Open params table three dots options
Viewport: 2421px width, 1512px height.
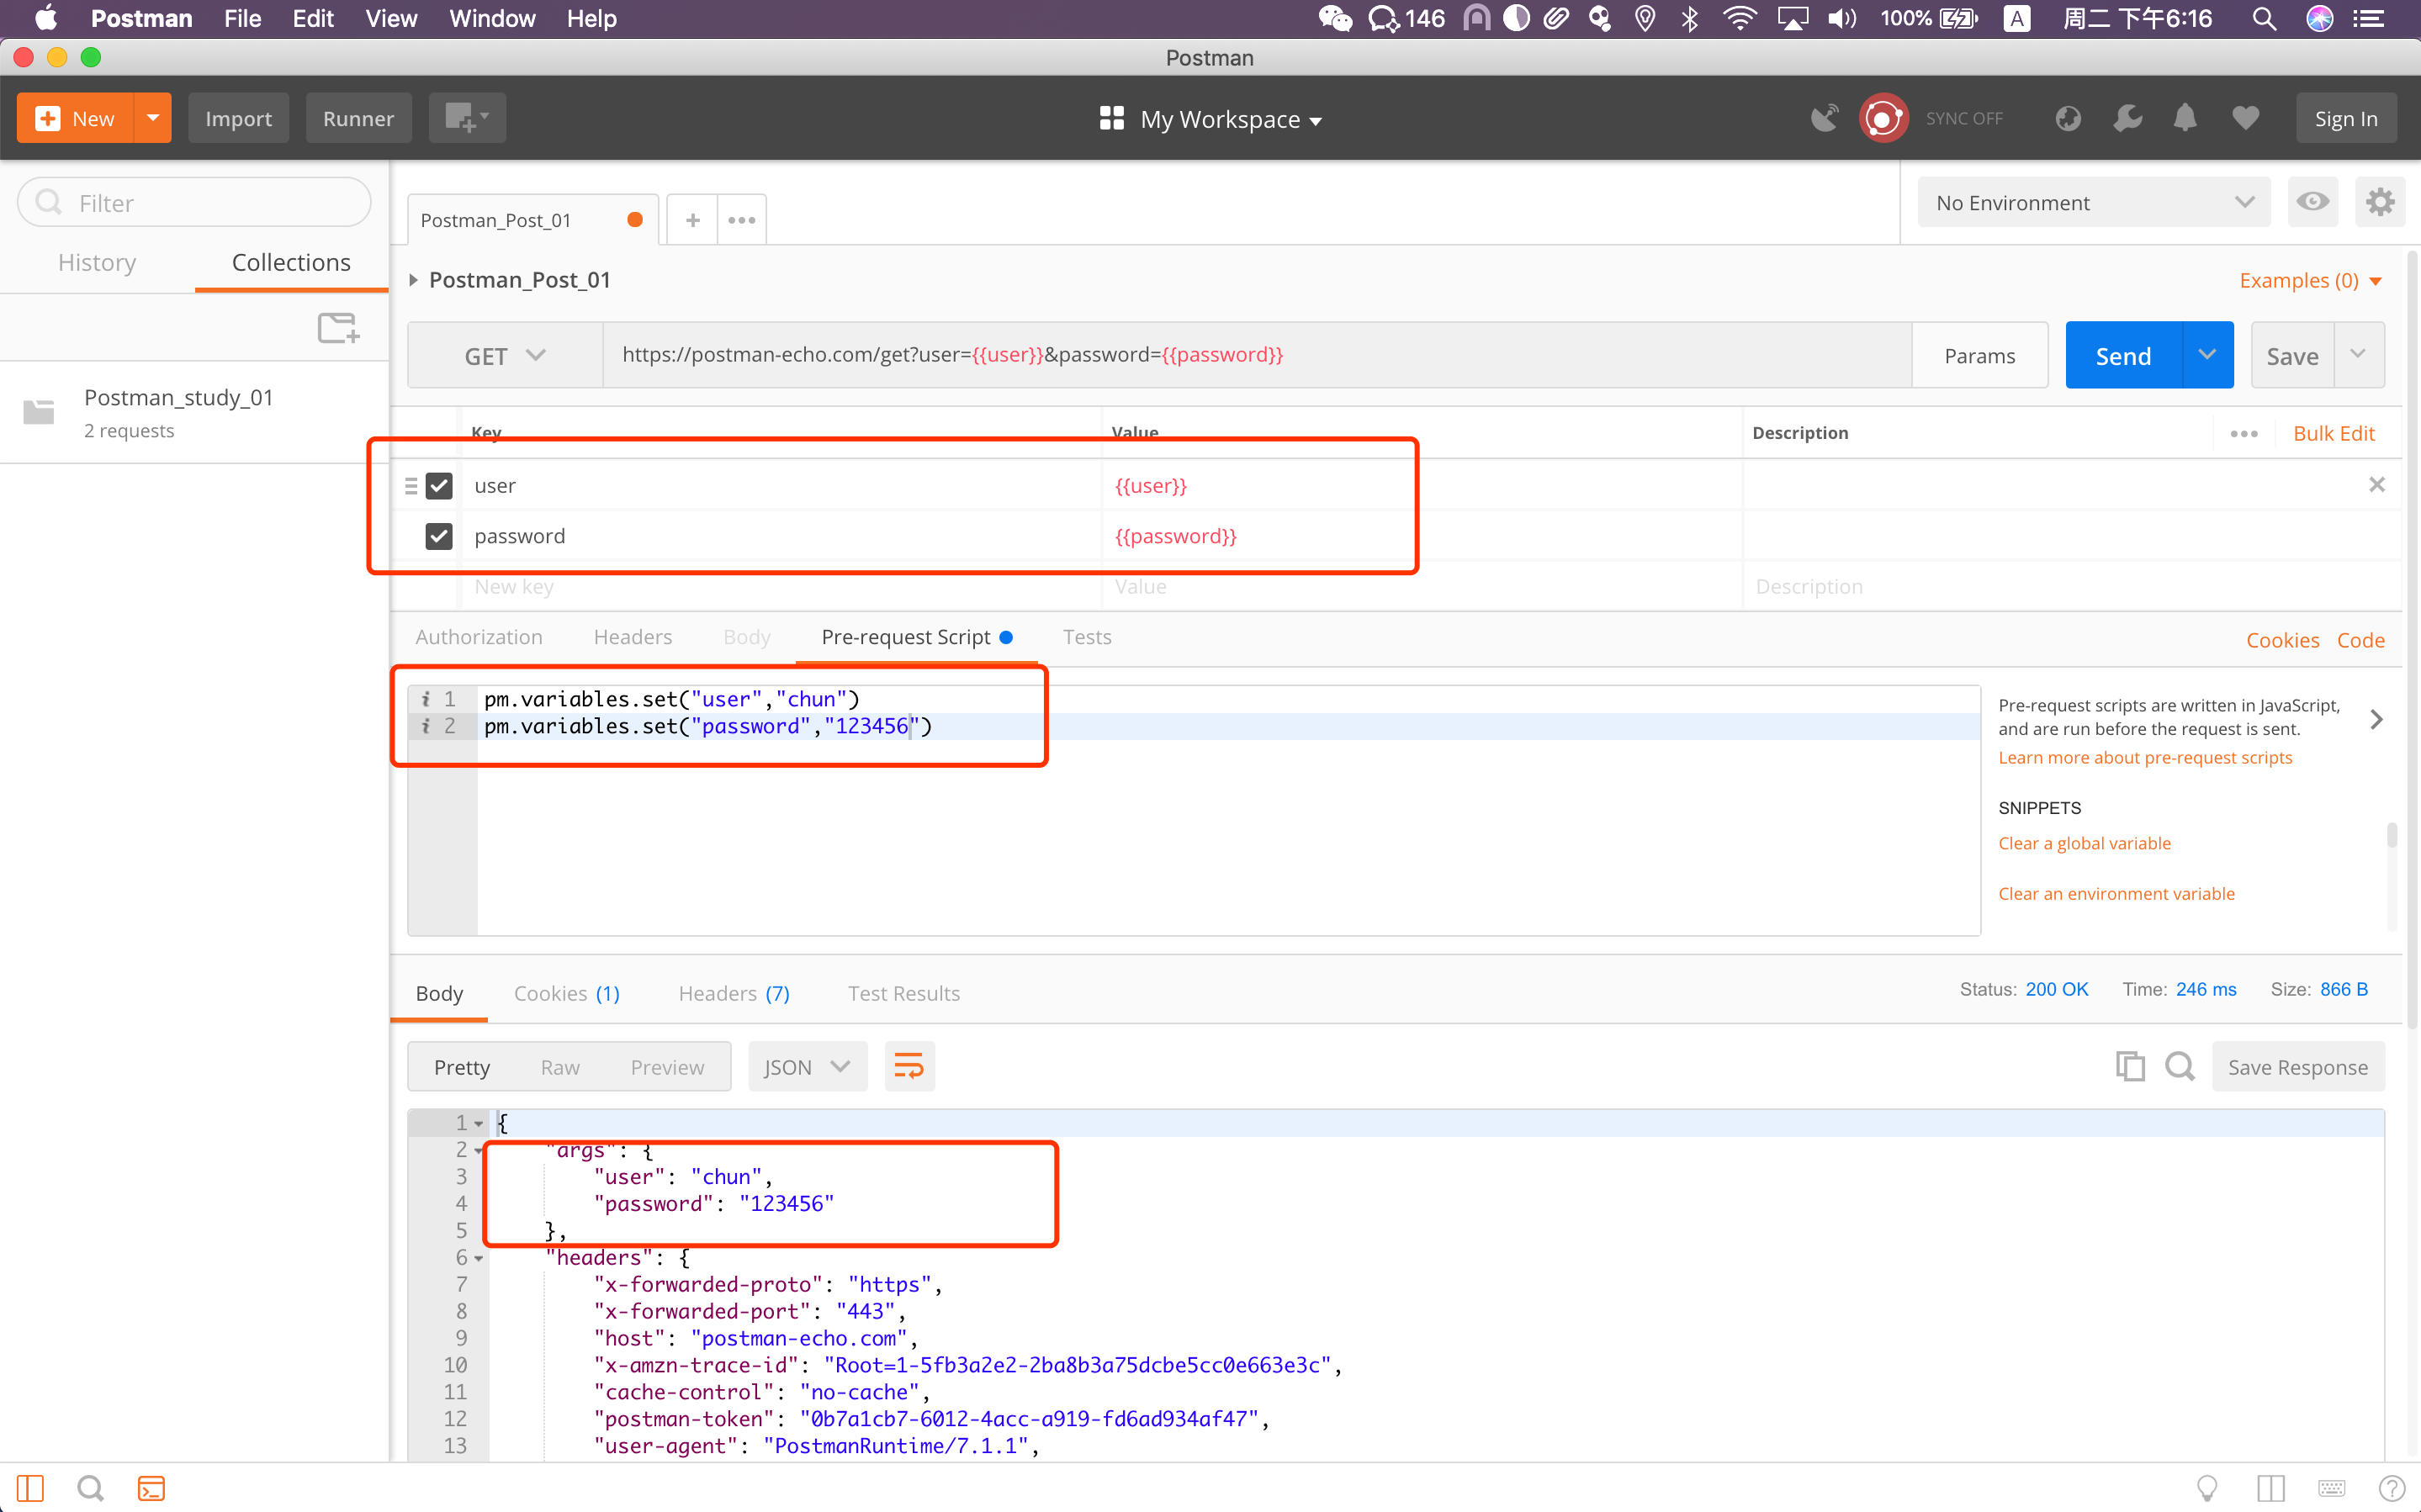(2243, 433)
